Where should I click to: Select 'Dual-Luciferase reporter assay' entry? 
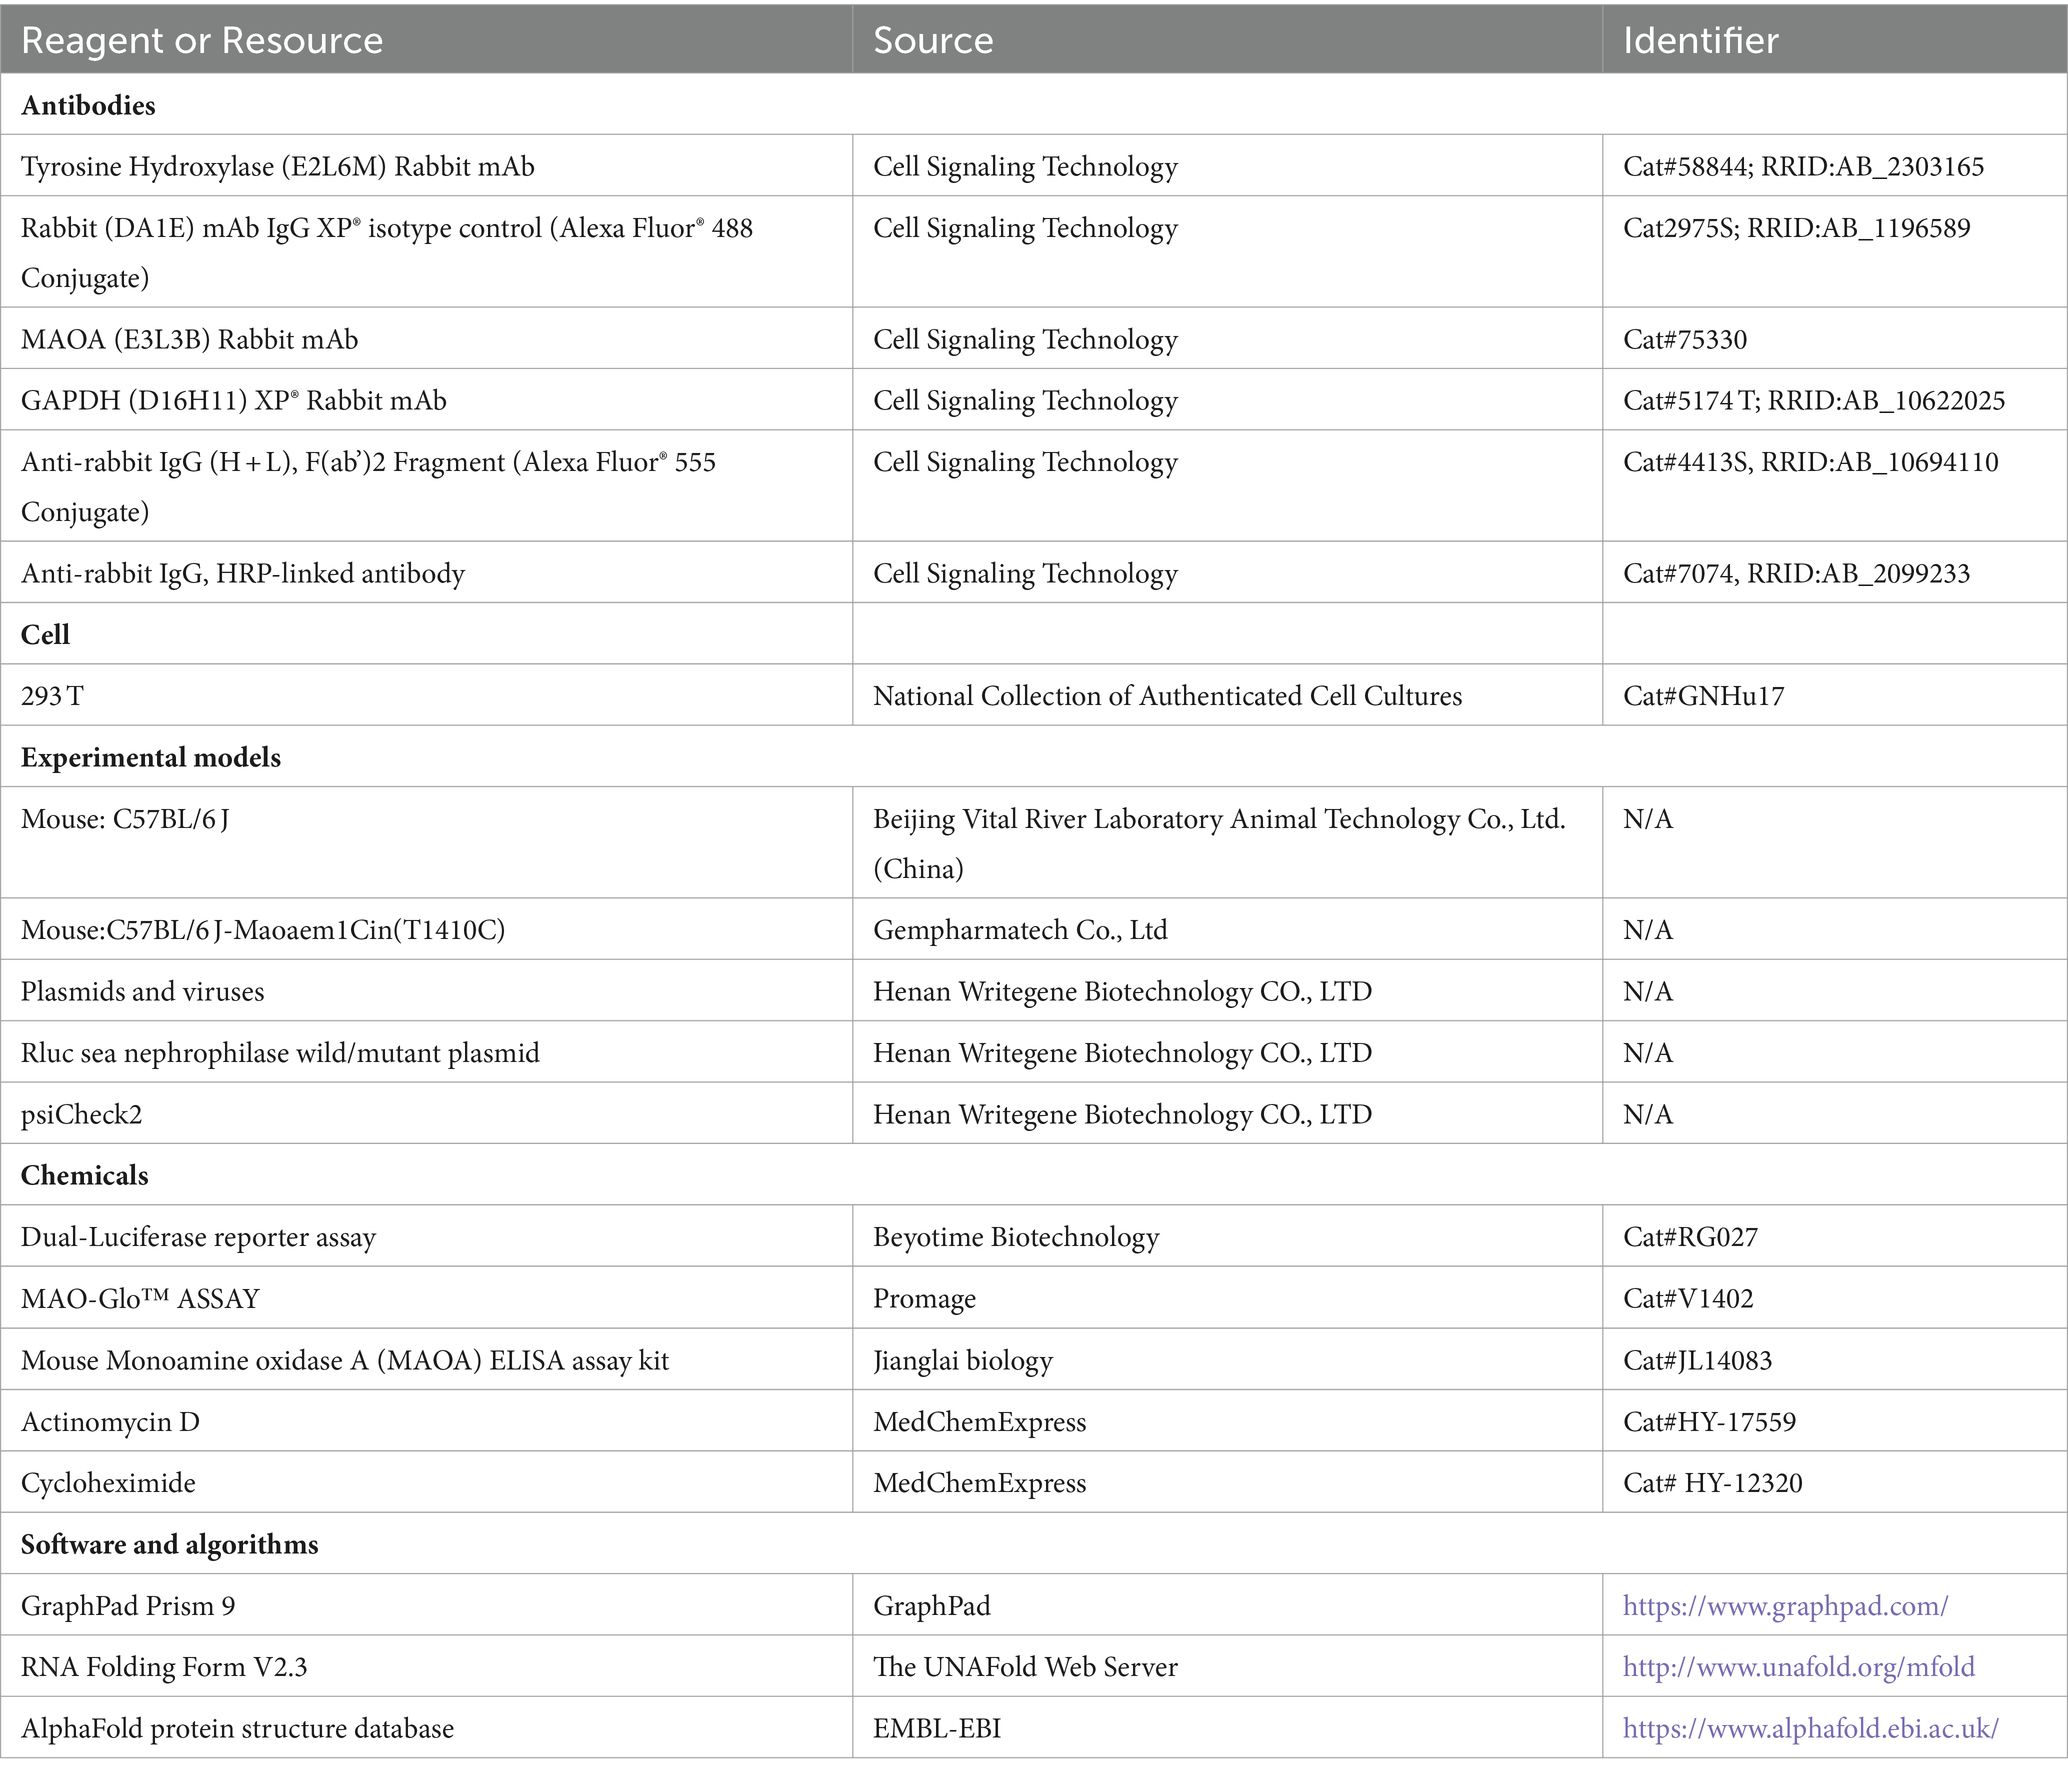(198, 1237)
